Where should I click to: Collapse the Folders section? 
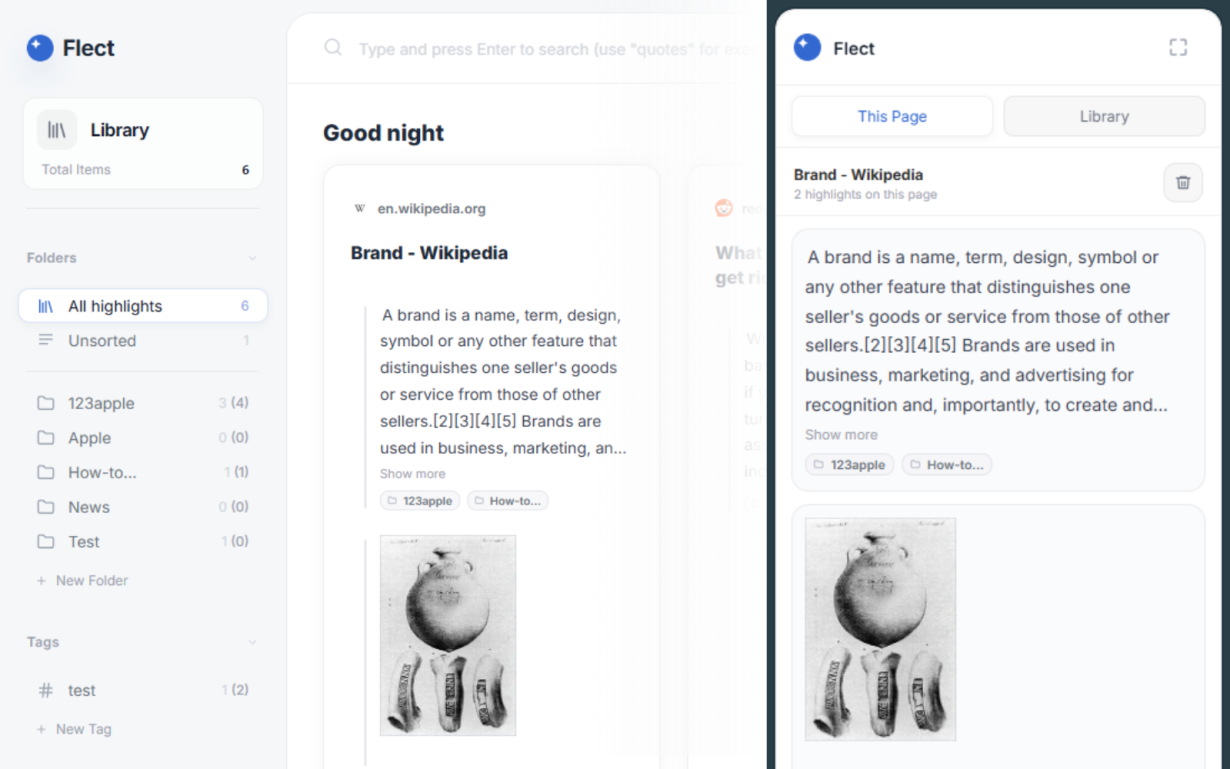252,258
